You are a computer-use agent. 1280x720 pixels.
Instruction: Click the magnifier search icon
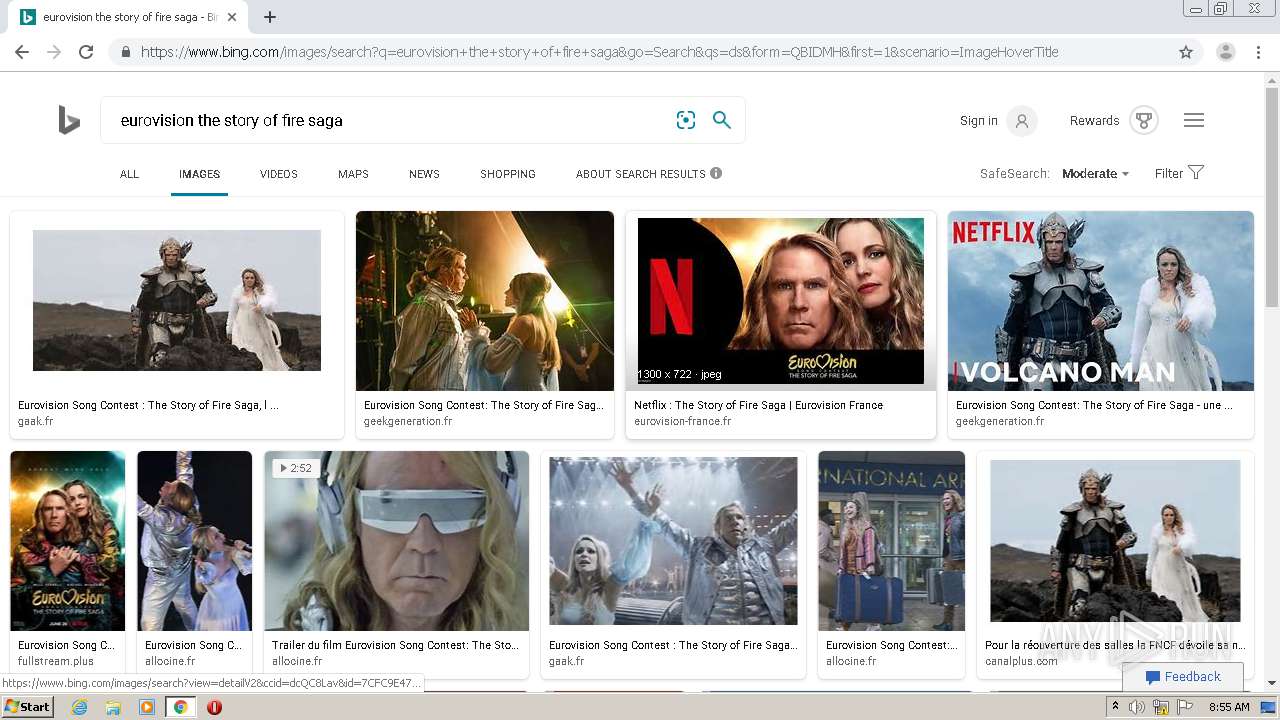point(722,120)
